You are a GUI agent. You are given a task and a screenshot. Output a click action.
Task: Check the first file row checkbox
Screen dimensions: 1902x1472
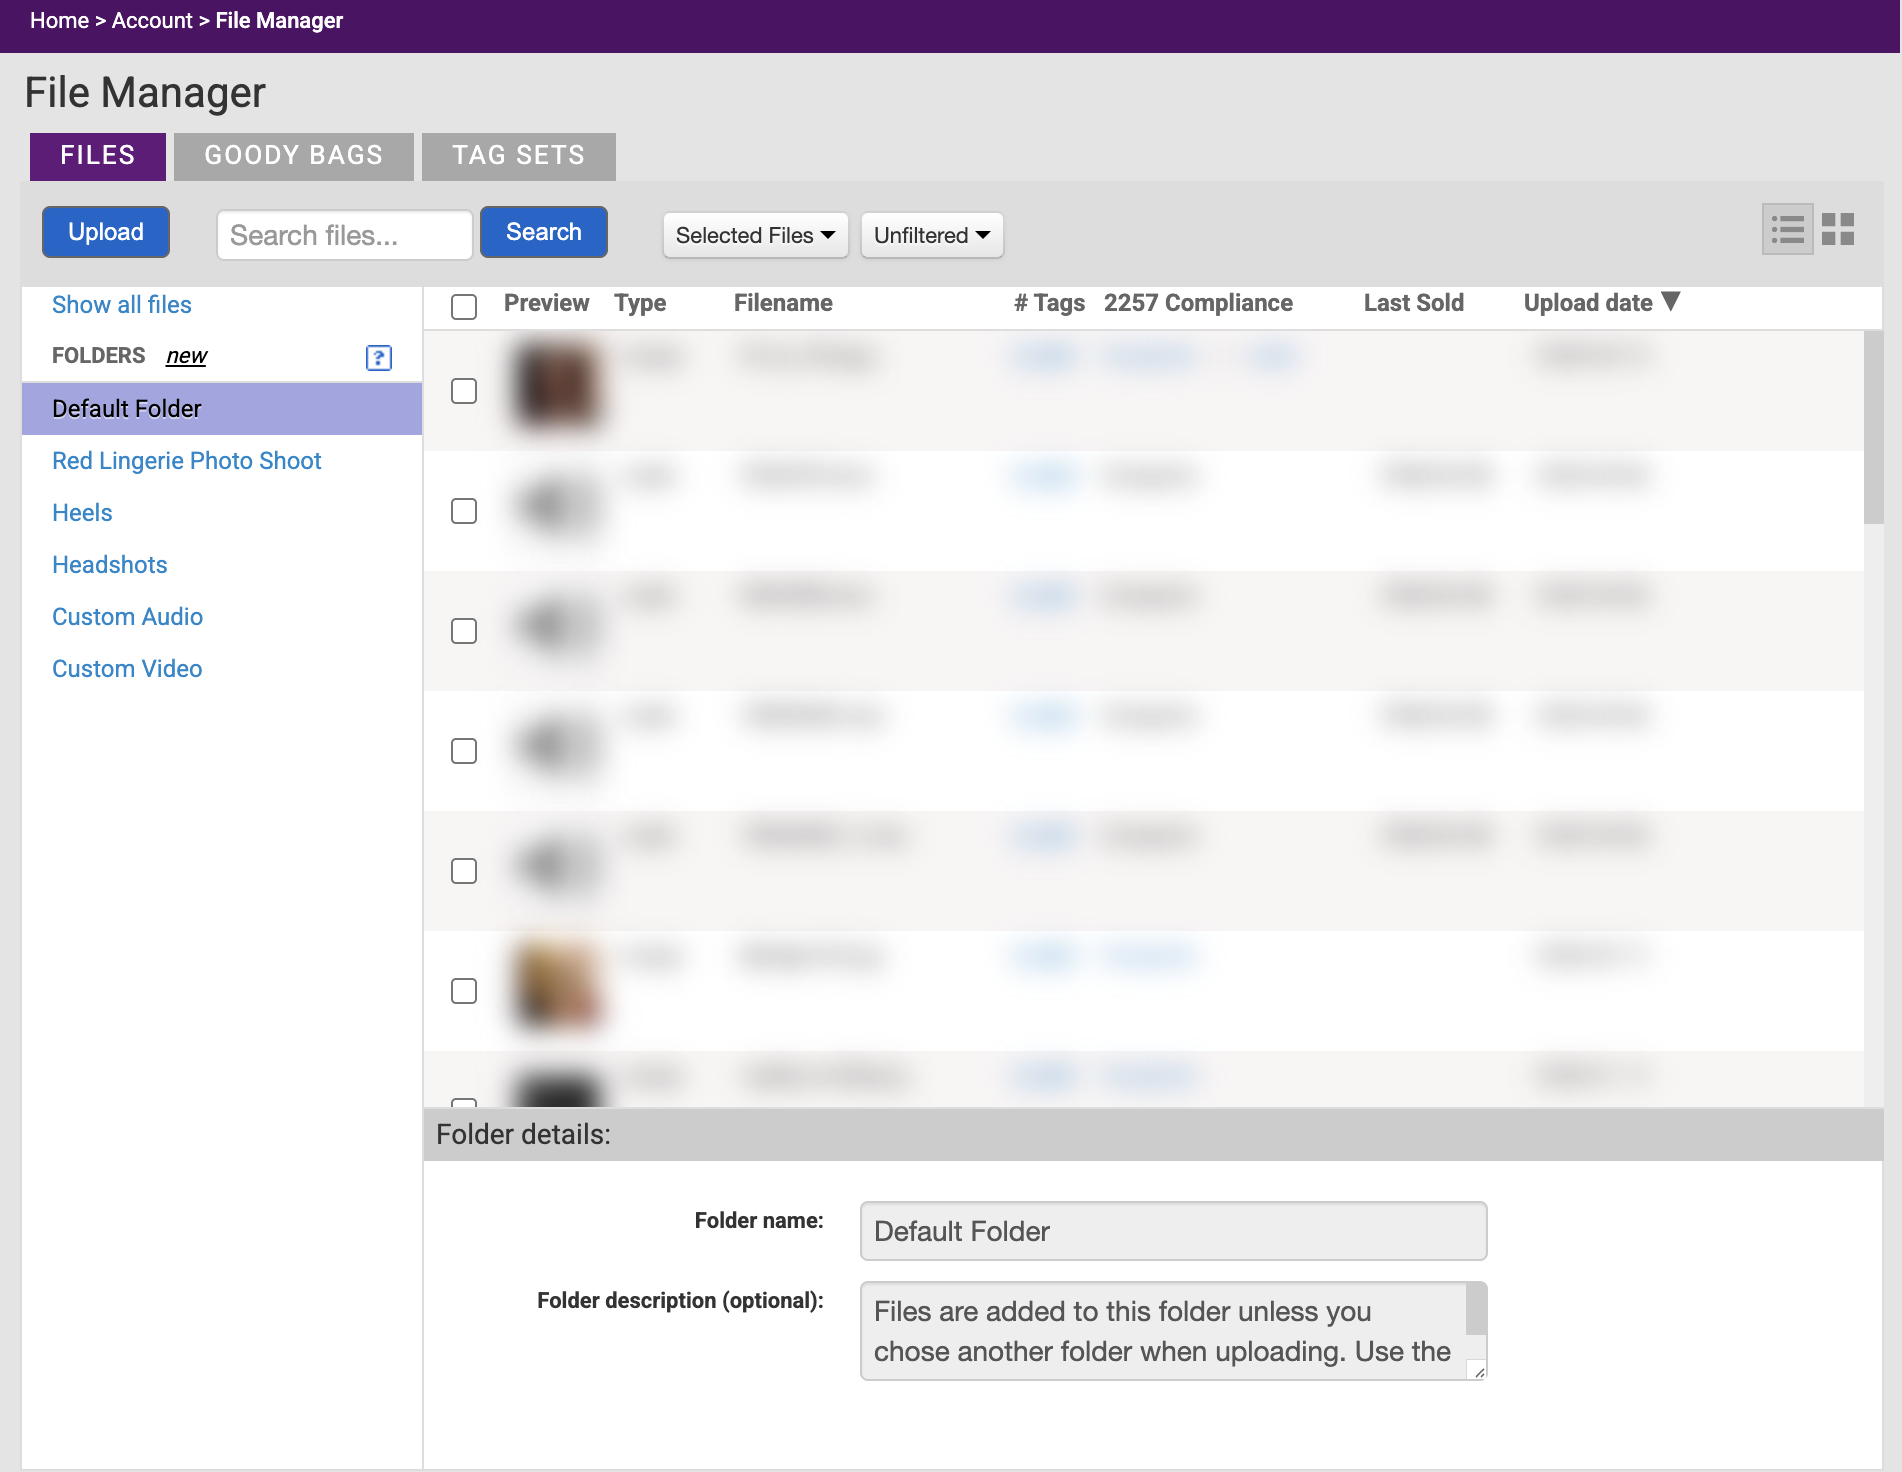464,391
